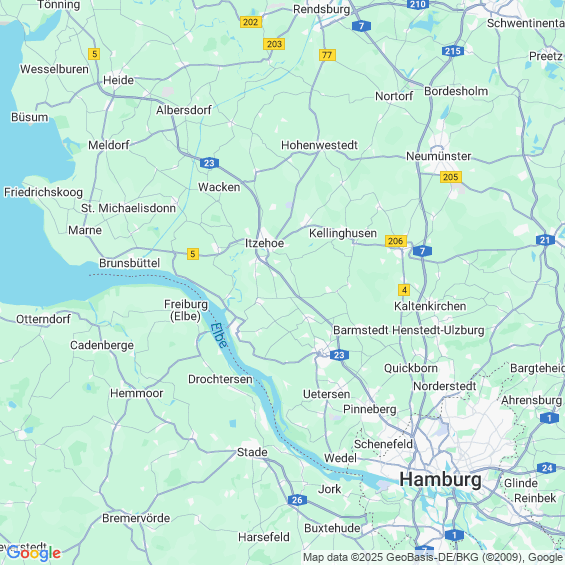This screenshot has width=565, height=565.
Task: Select the yellow 206 road shield
Action: click(x=396, y=241)
